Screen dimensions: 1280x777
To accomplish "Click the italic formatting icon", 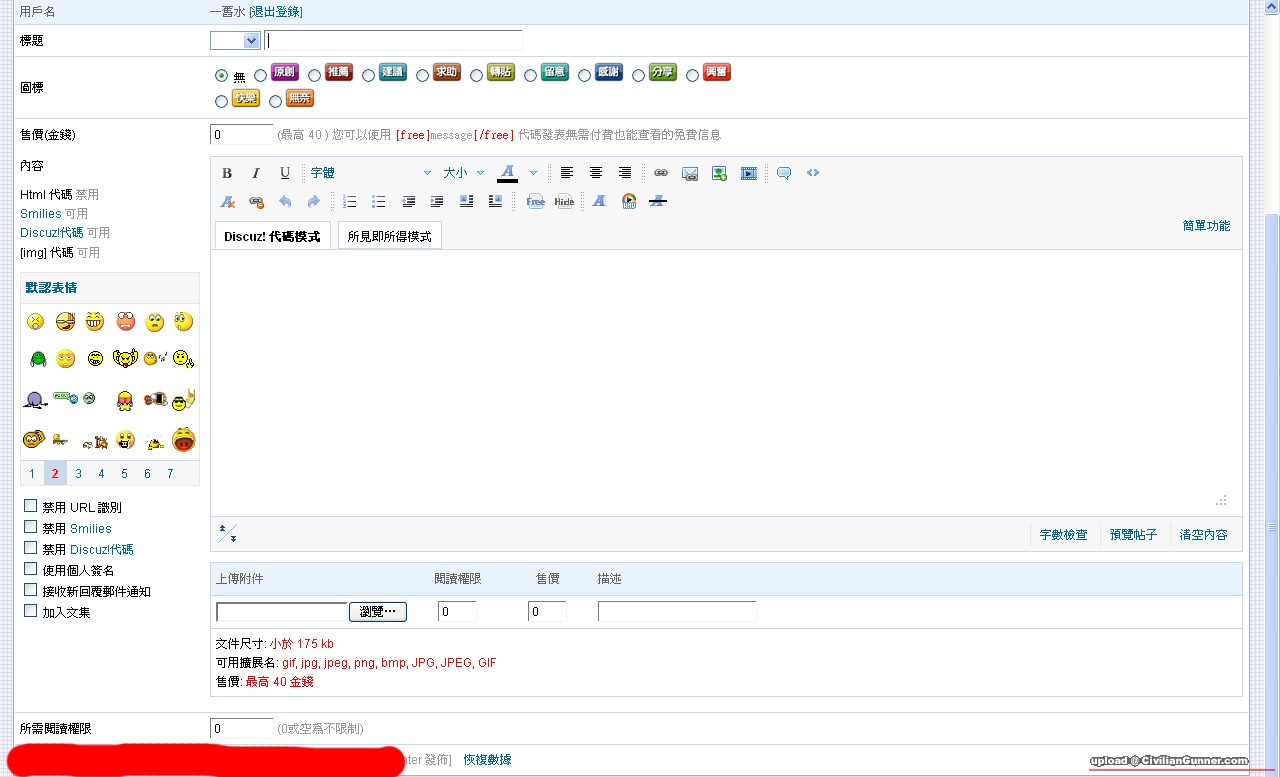I will click(x=256, y=173).
